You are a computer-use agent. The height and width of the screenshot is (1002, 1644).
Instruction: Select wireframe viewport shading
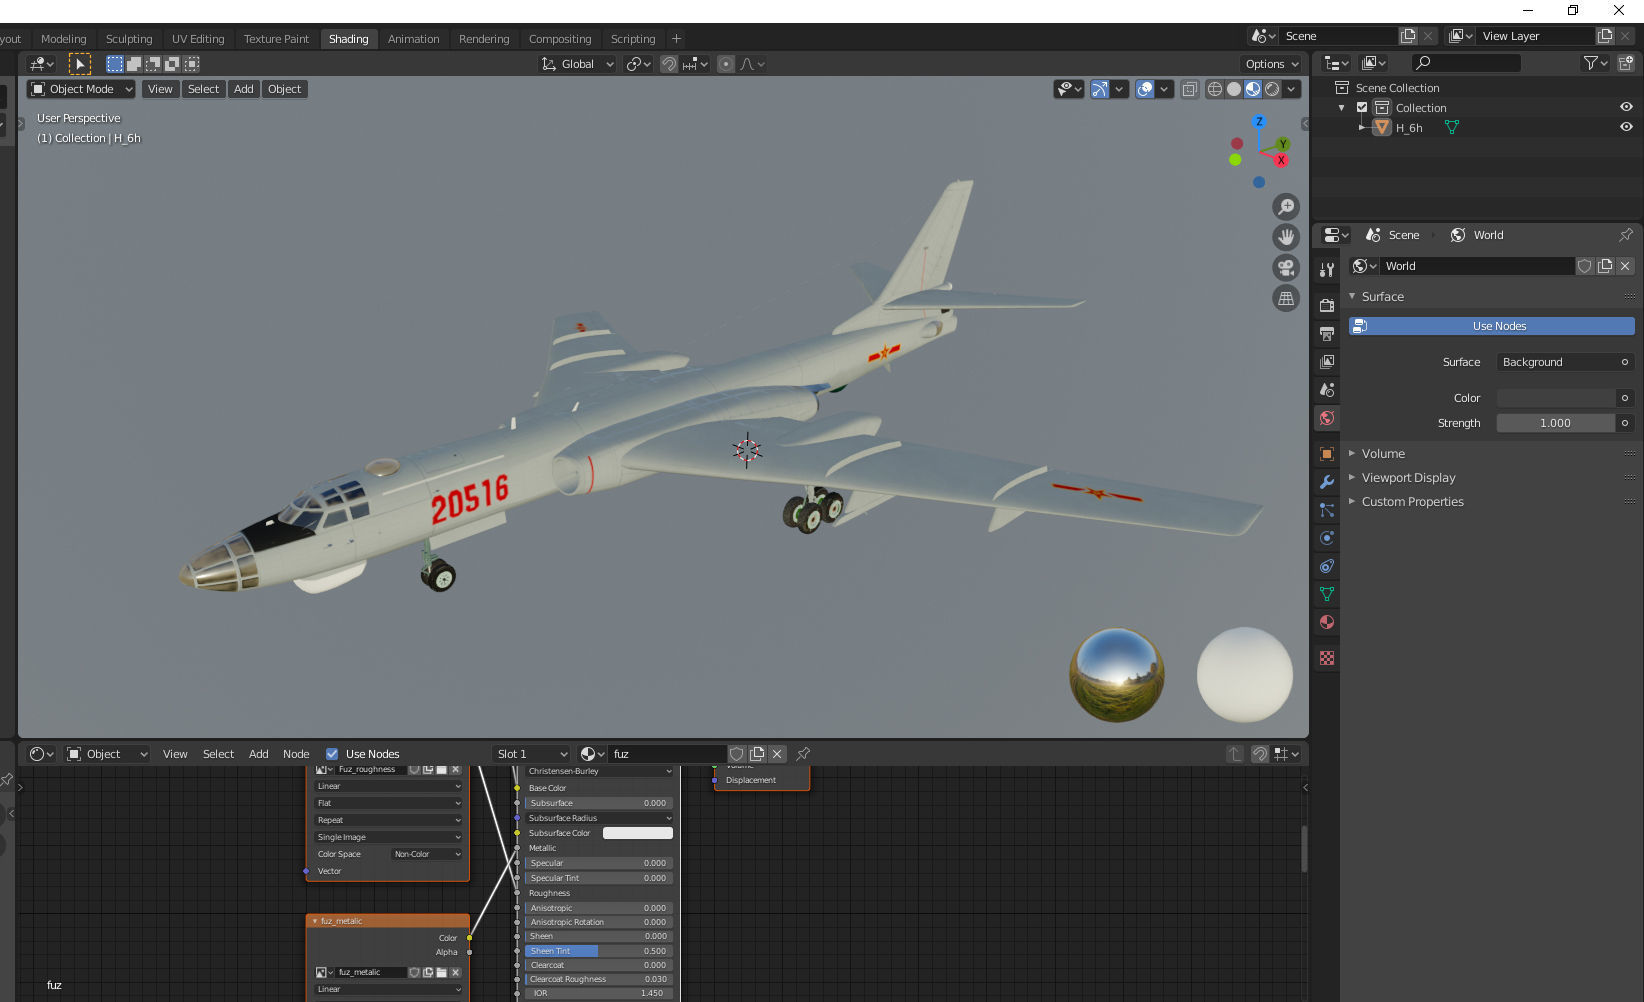click(x=1215, y=89)
